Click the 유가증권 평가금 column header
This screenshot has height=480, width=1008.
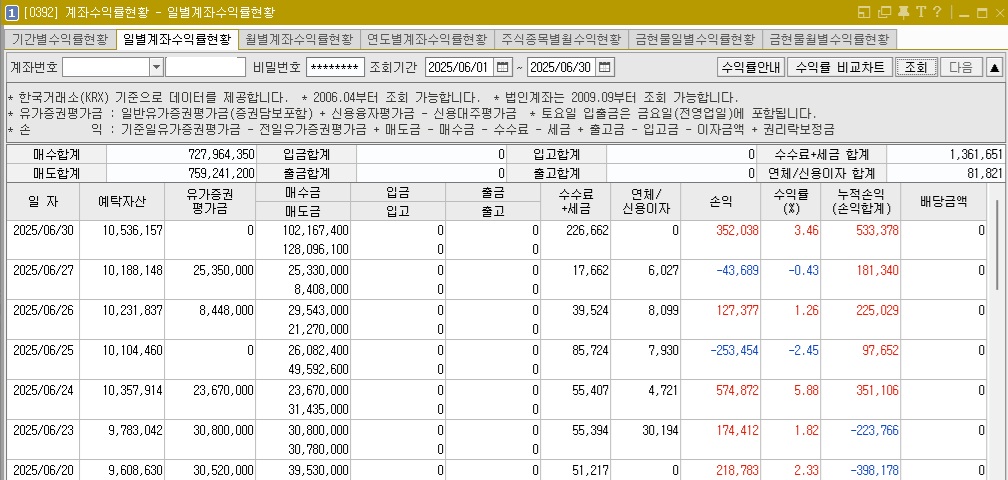(x=210, y=202)
